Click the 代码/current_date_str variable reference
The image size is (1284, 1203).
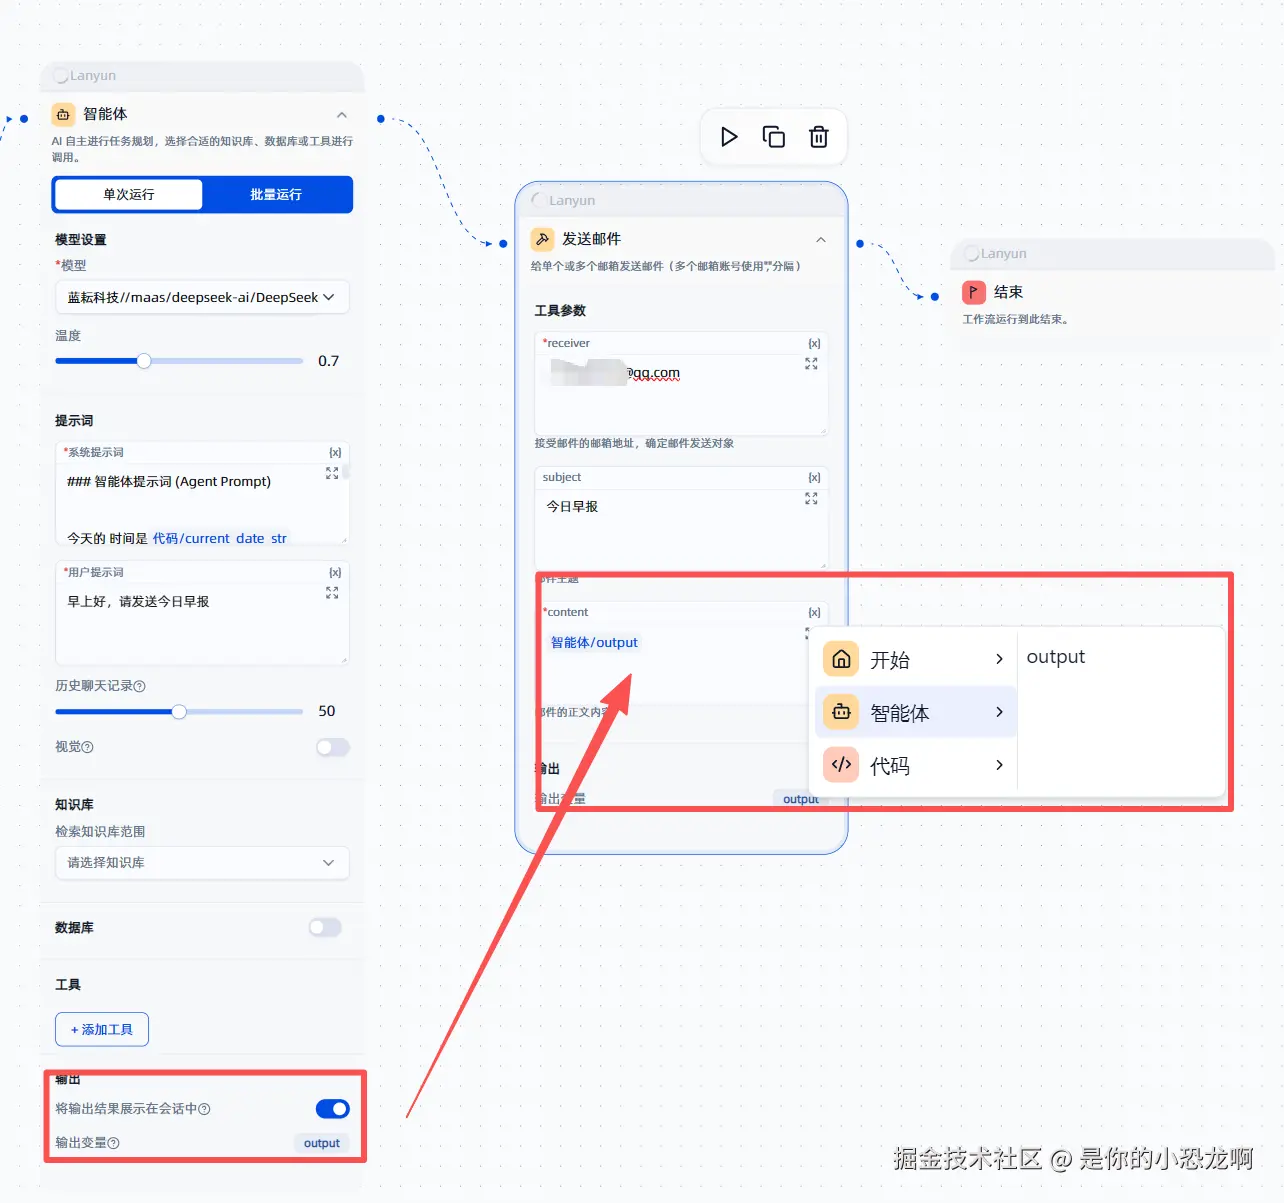(x=219, y=538)
